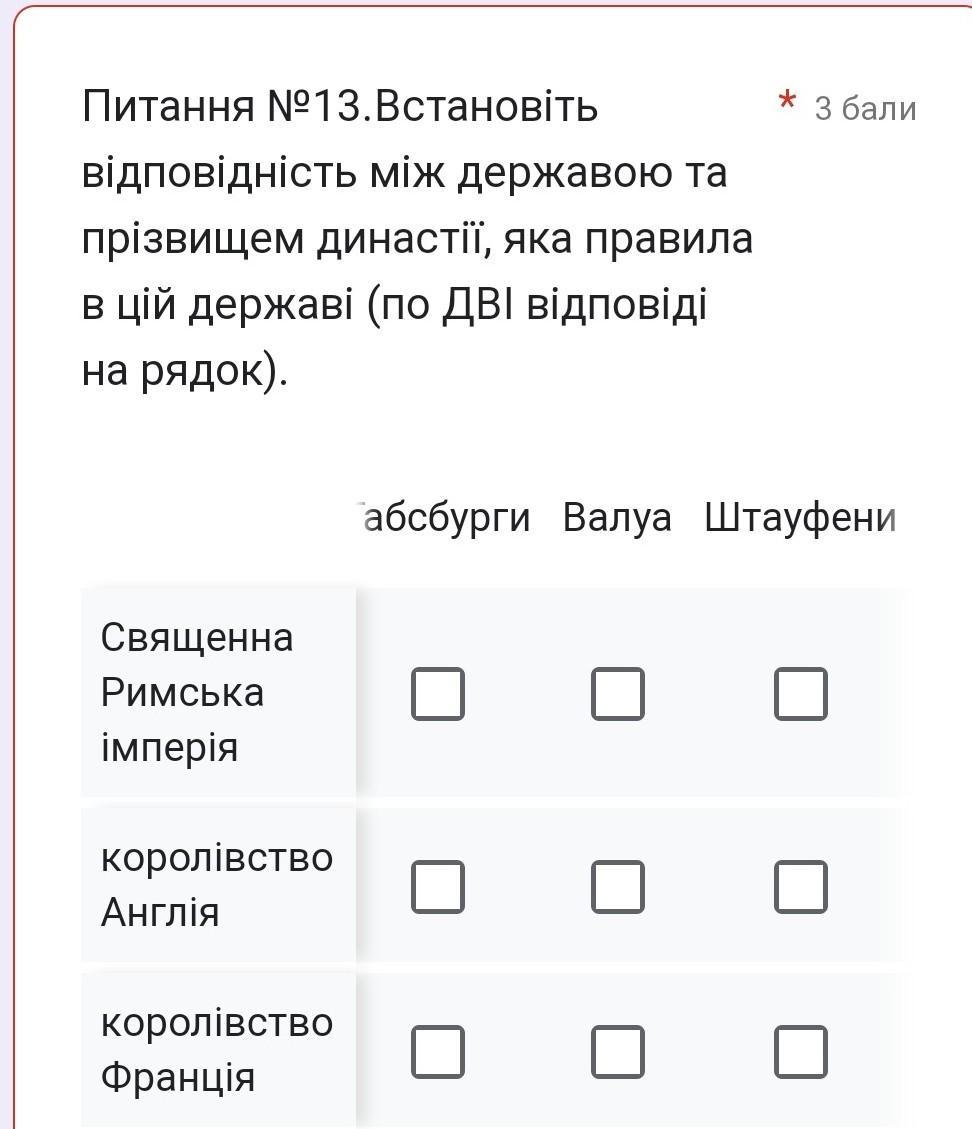Image resolution: width=972 pixels, height=1129 pixels.
Task: Click the red required asterisk
Action: (x=787, y=102)
